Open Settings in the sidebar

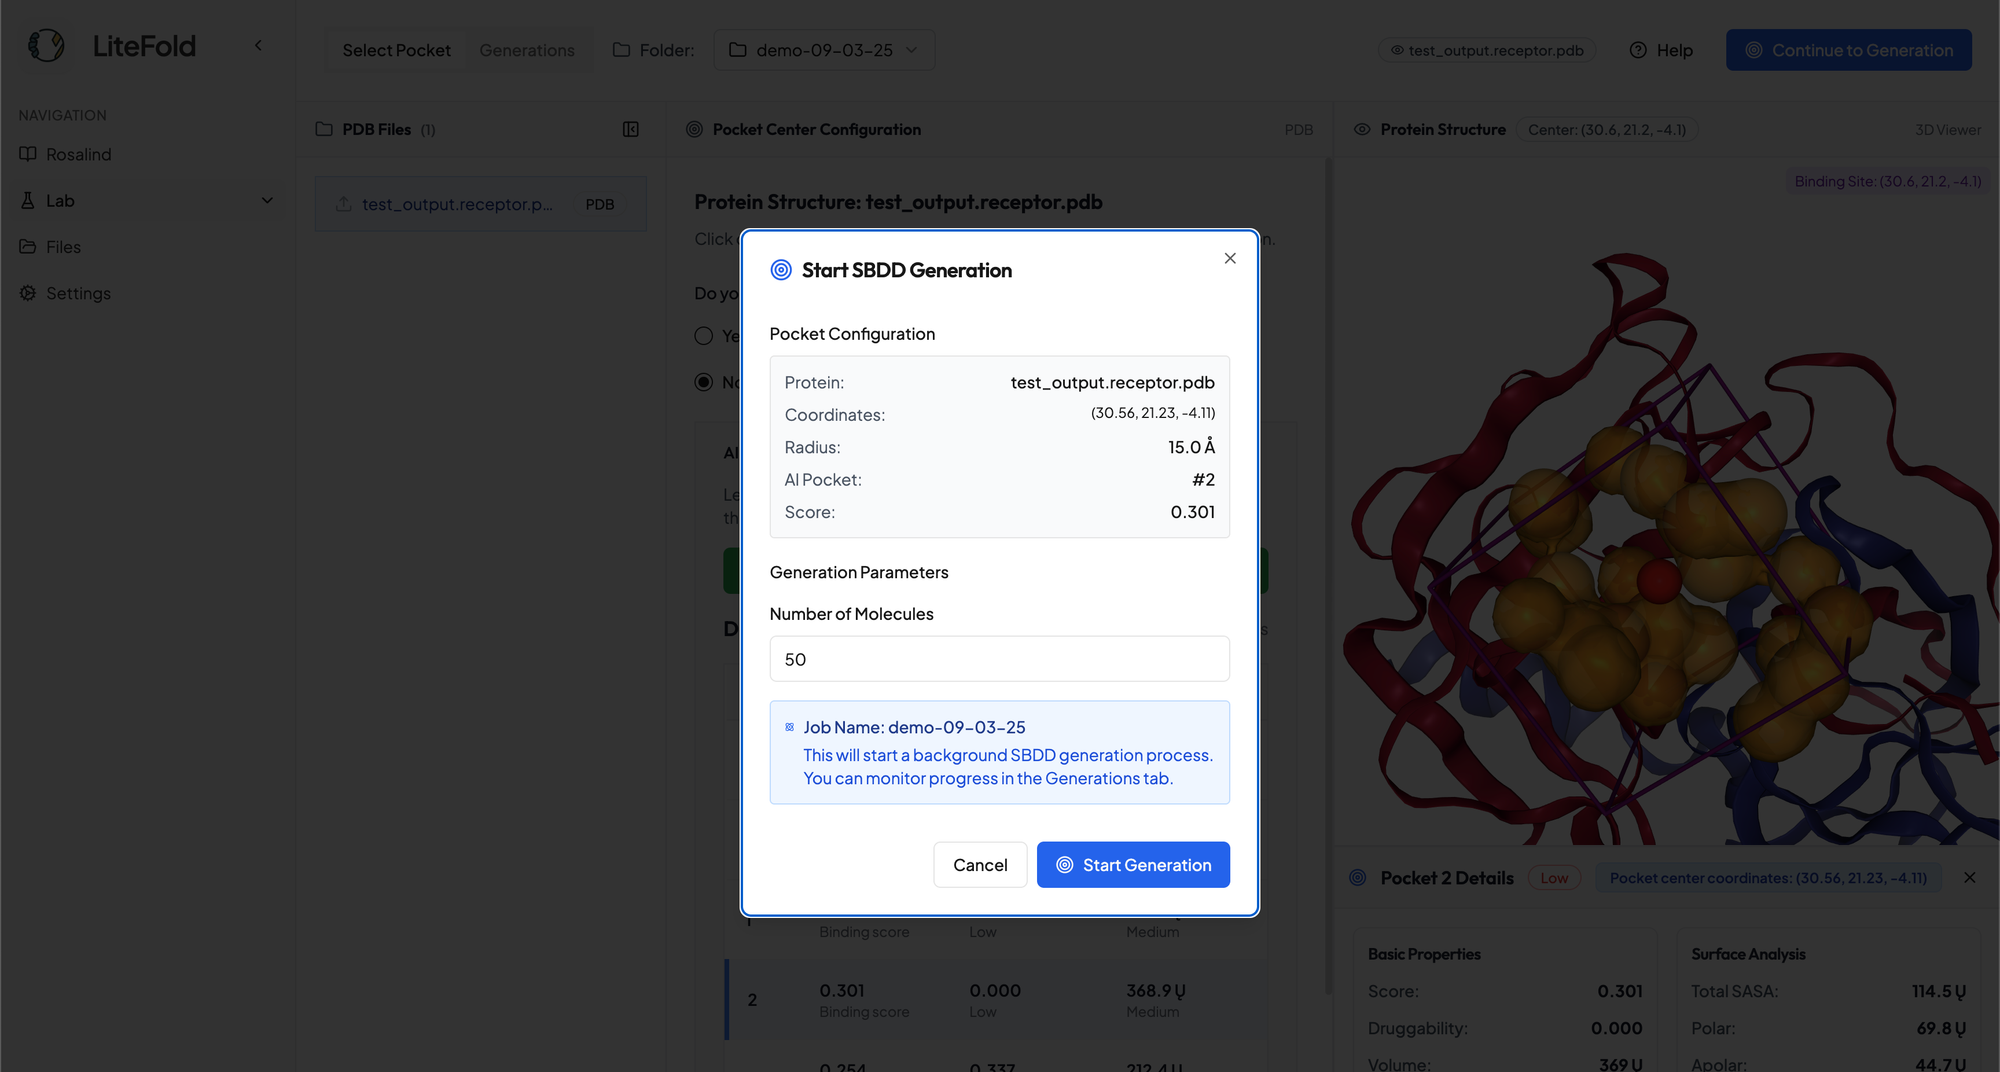(x=78, y=293)
